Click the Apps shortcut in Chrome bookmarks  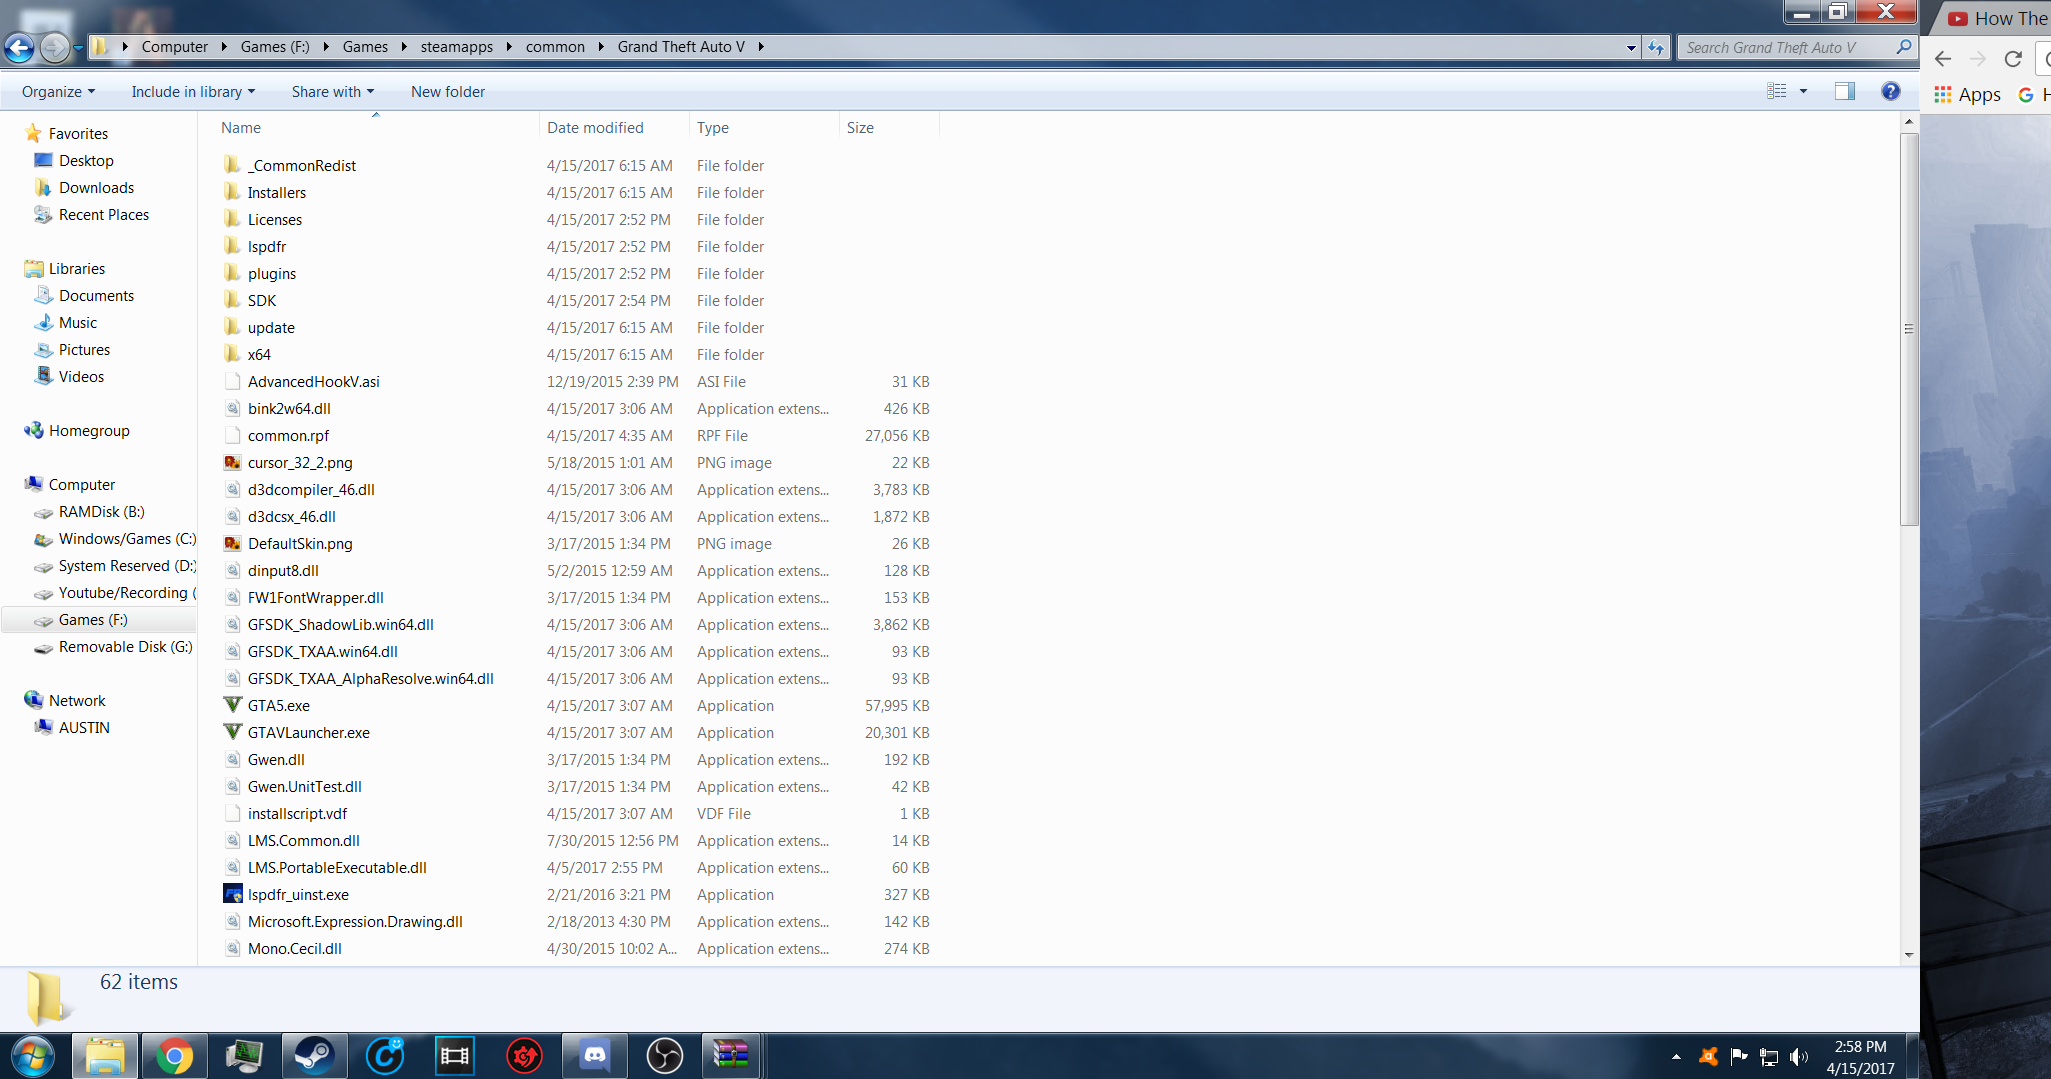pos(1967,95)
